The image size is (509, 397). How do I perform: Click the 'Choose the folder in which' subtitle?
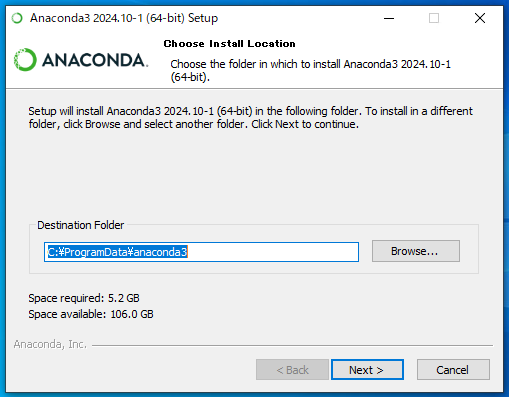tap(310, 70)
